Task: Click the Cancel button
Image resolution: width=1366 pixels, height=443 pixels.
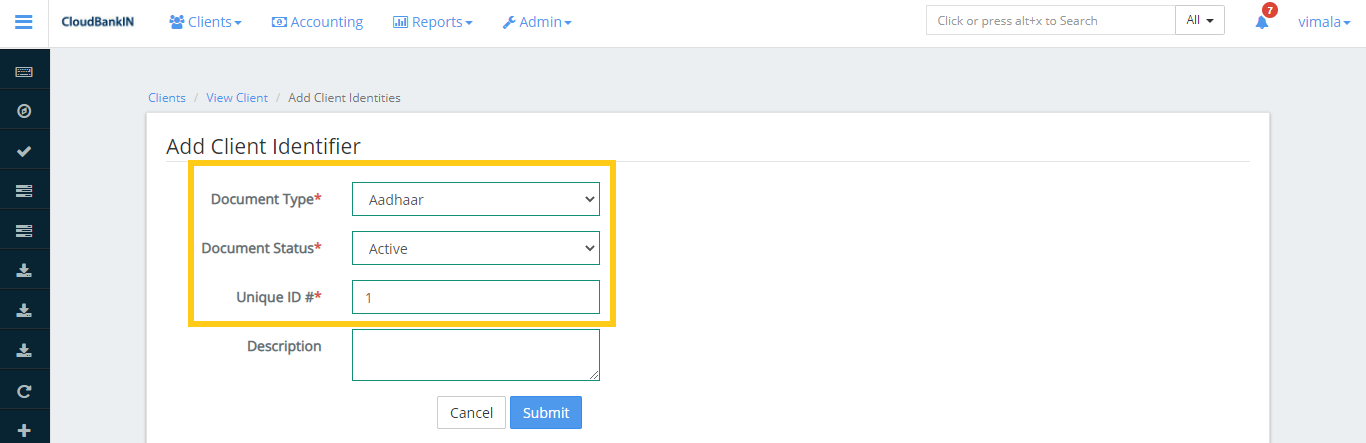Action: coord(471,413)
